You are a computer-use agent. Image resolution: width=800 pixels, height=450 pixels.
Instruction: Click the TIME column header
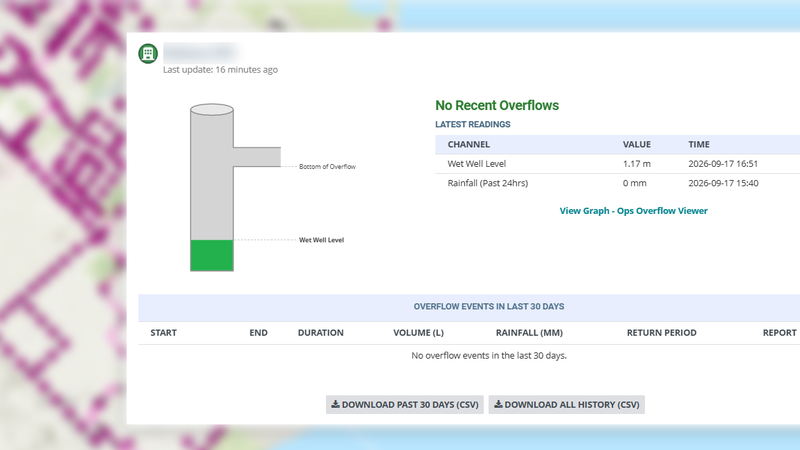pos(698,144)
